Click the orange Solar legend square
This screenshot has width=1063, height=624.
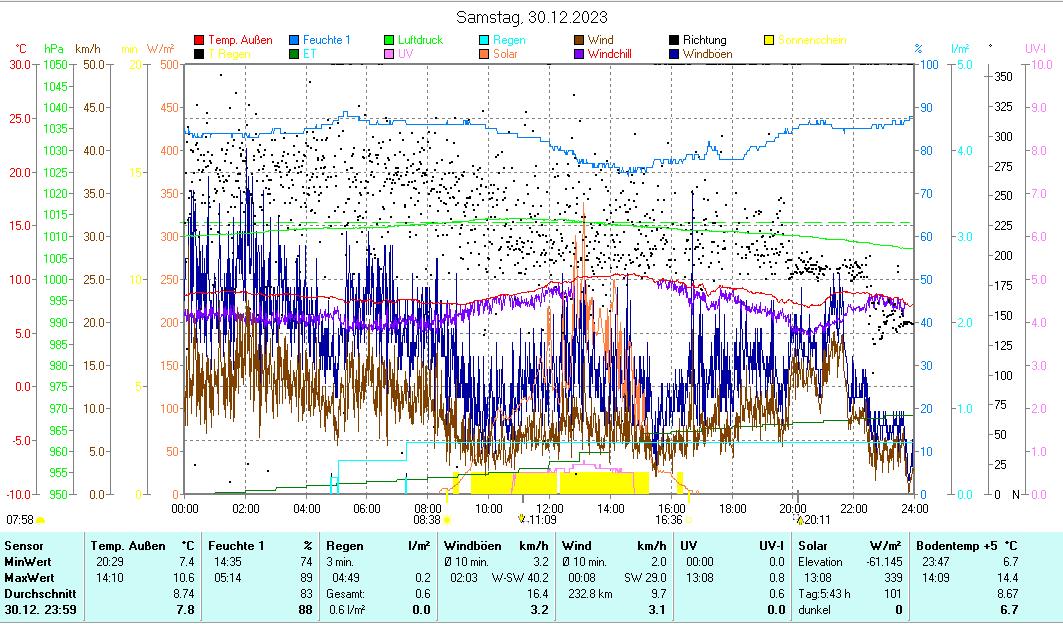[x=485, y=54]
